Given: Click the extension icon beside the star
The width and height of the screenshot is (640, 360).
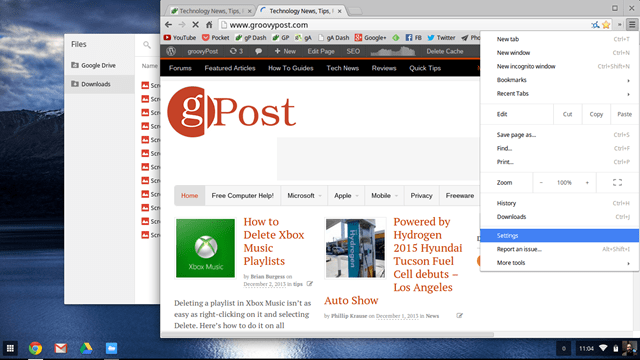Looking at the screenshot, I should coord(596,25).
